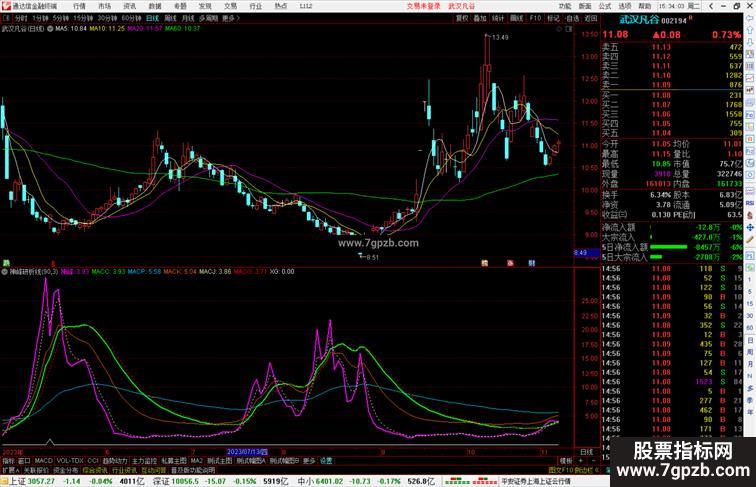Click the Tongdaxin app logo icon
Screen dimensions: 756x487
pyautogui.click(x=5, y=6)
